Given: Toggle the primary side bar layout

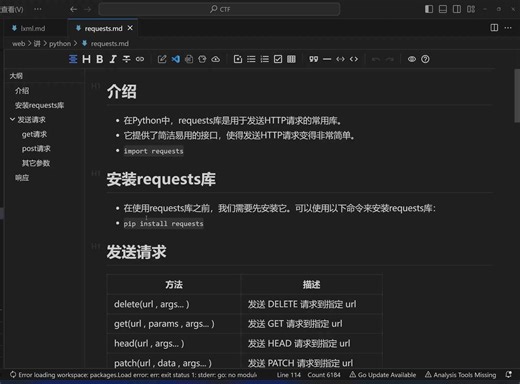Looking at the screenshot, I should tap(429, 9).
